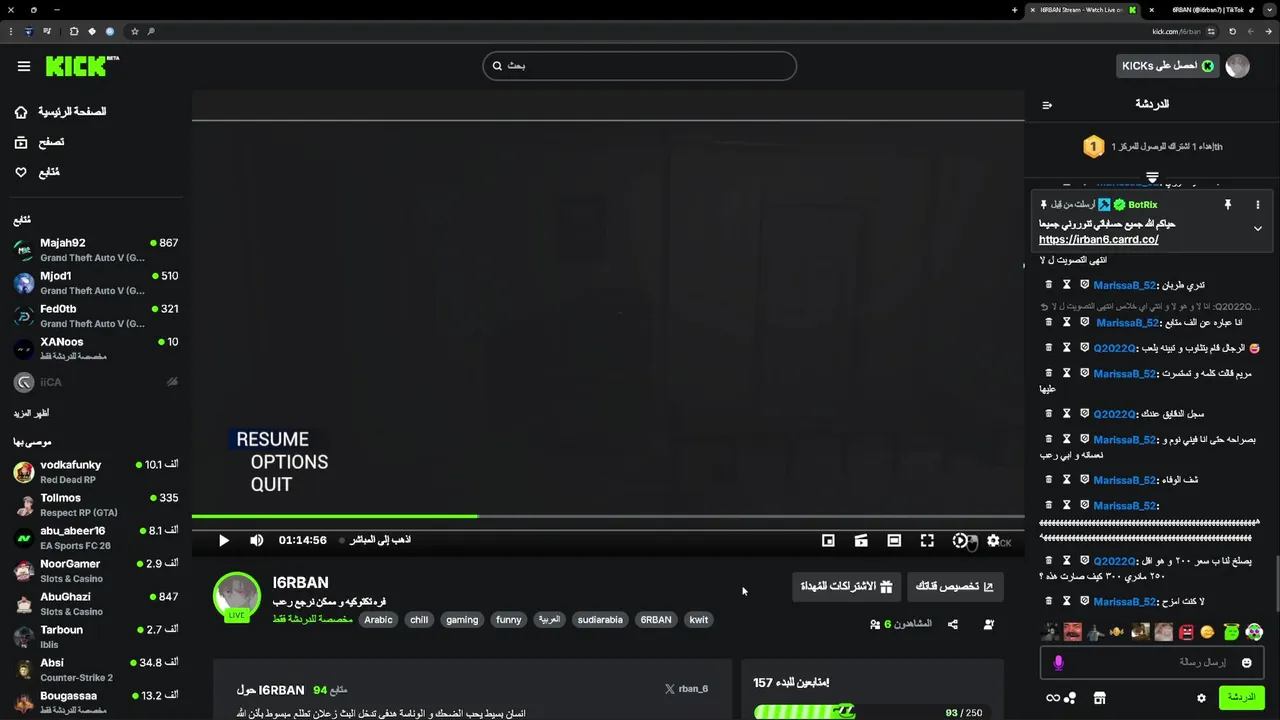This screenshot has width=1280, height=720.
Task: Open I6RBAN streamer avatar
Action: pyautogui.click(x=237, y=596)
